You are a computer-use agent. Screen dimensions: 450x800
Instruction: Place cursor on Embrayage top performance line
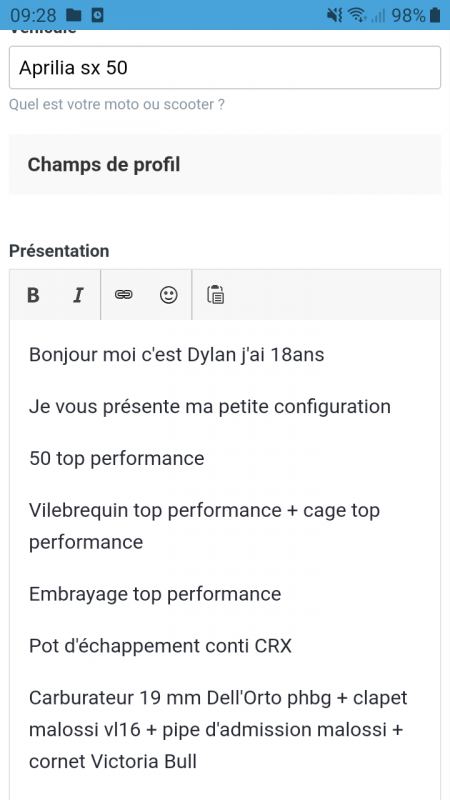[x=155, y=594]
